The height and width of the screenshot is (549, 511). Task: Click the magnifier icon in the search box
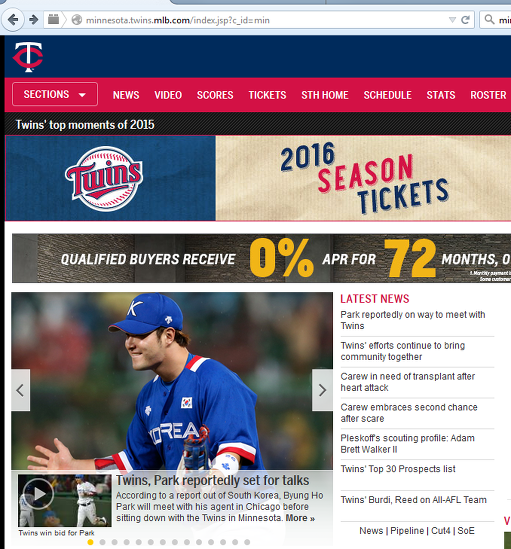(489, 20)
